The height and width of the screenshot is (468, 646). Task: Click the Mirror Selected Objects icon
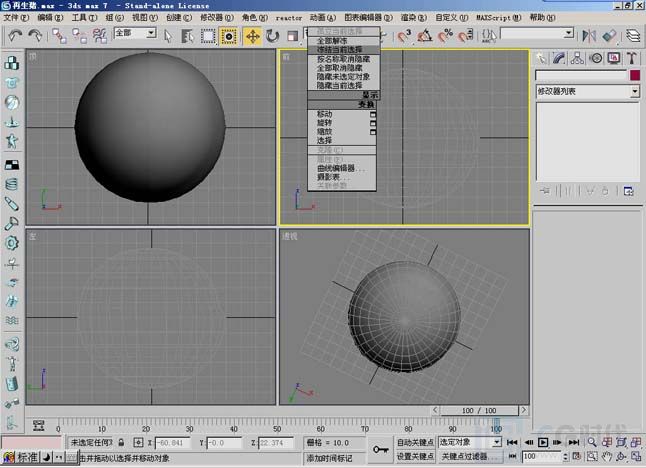point(589,36)
